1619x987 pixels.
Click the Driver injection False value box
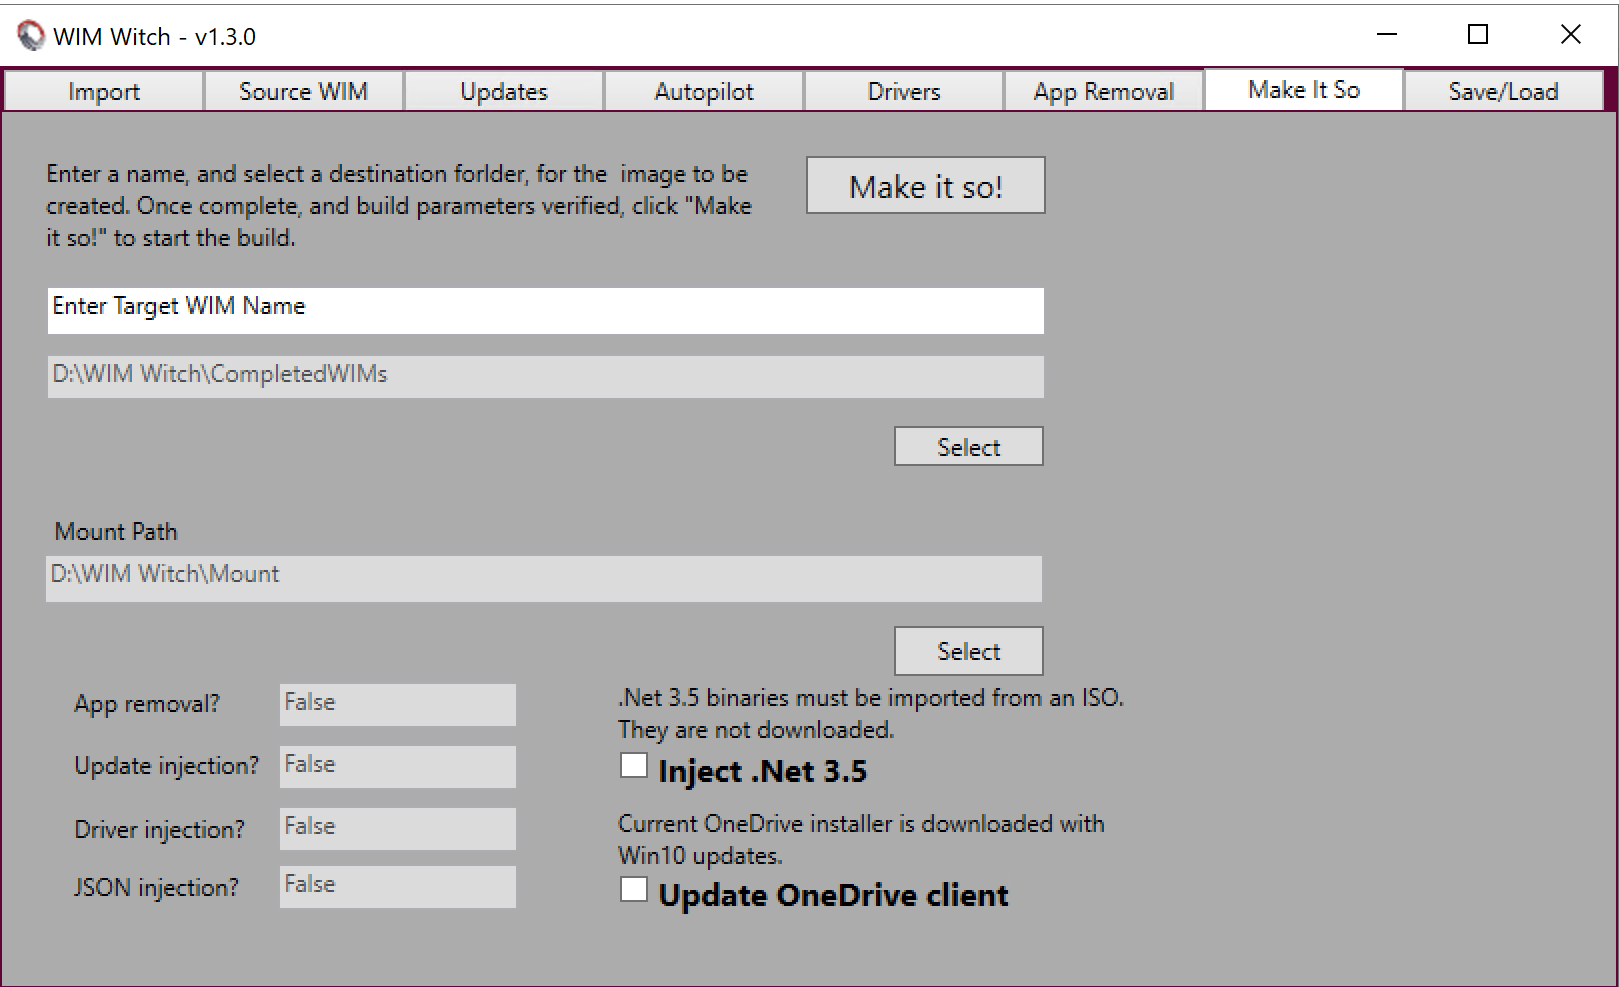(398, 829)
